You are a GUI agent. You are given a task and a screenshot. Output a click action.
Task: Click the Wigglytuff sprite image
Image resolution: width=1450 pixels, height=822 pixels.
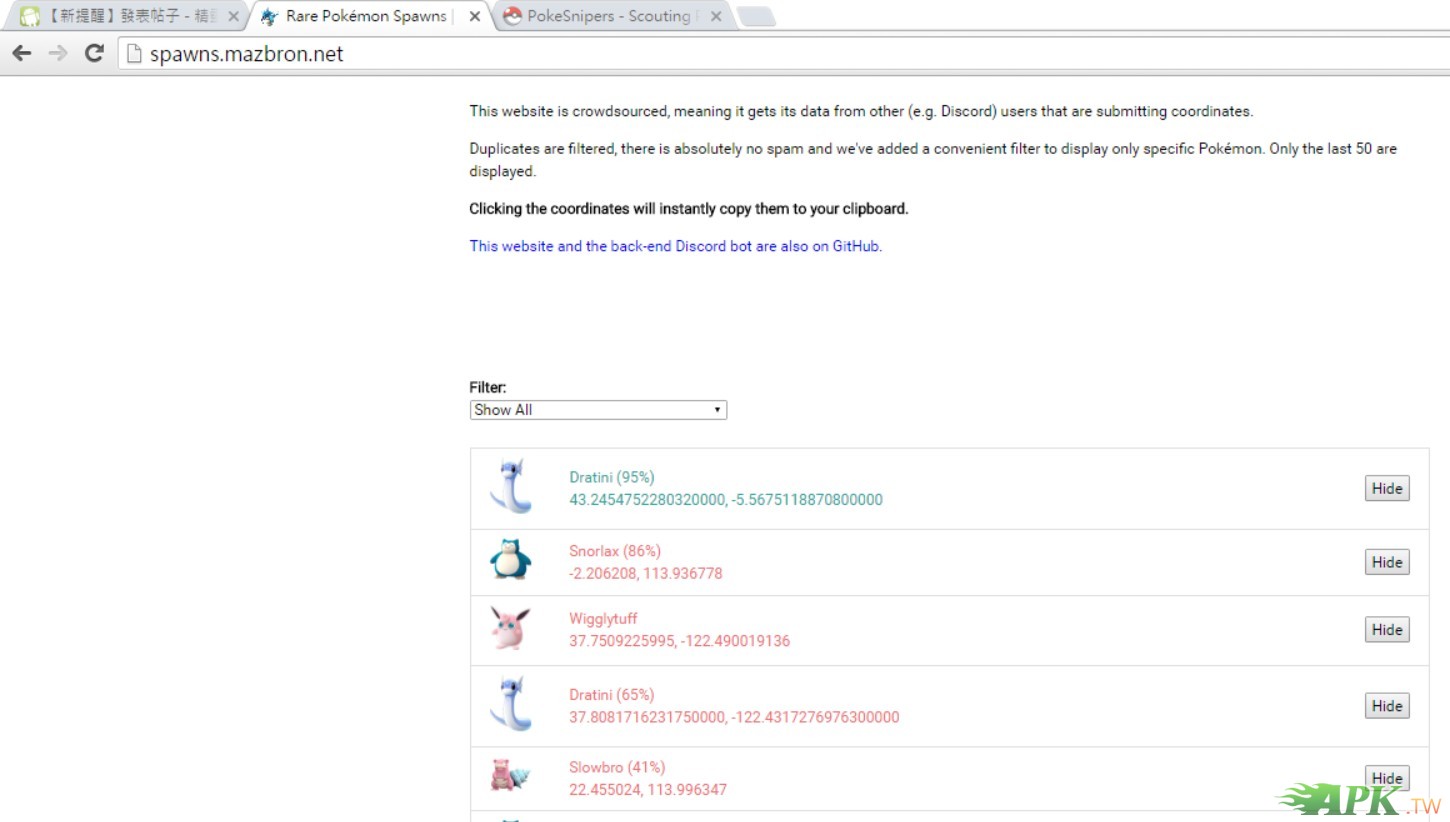(x=510, y=628)
